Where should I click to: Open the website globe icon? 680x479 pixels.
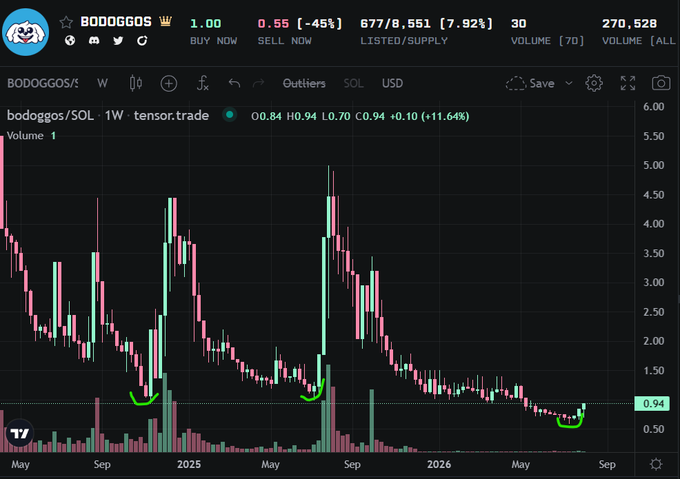[x=70, y=41]
